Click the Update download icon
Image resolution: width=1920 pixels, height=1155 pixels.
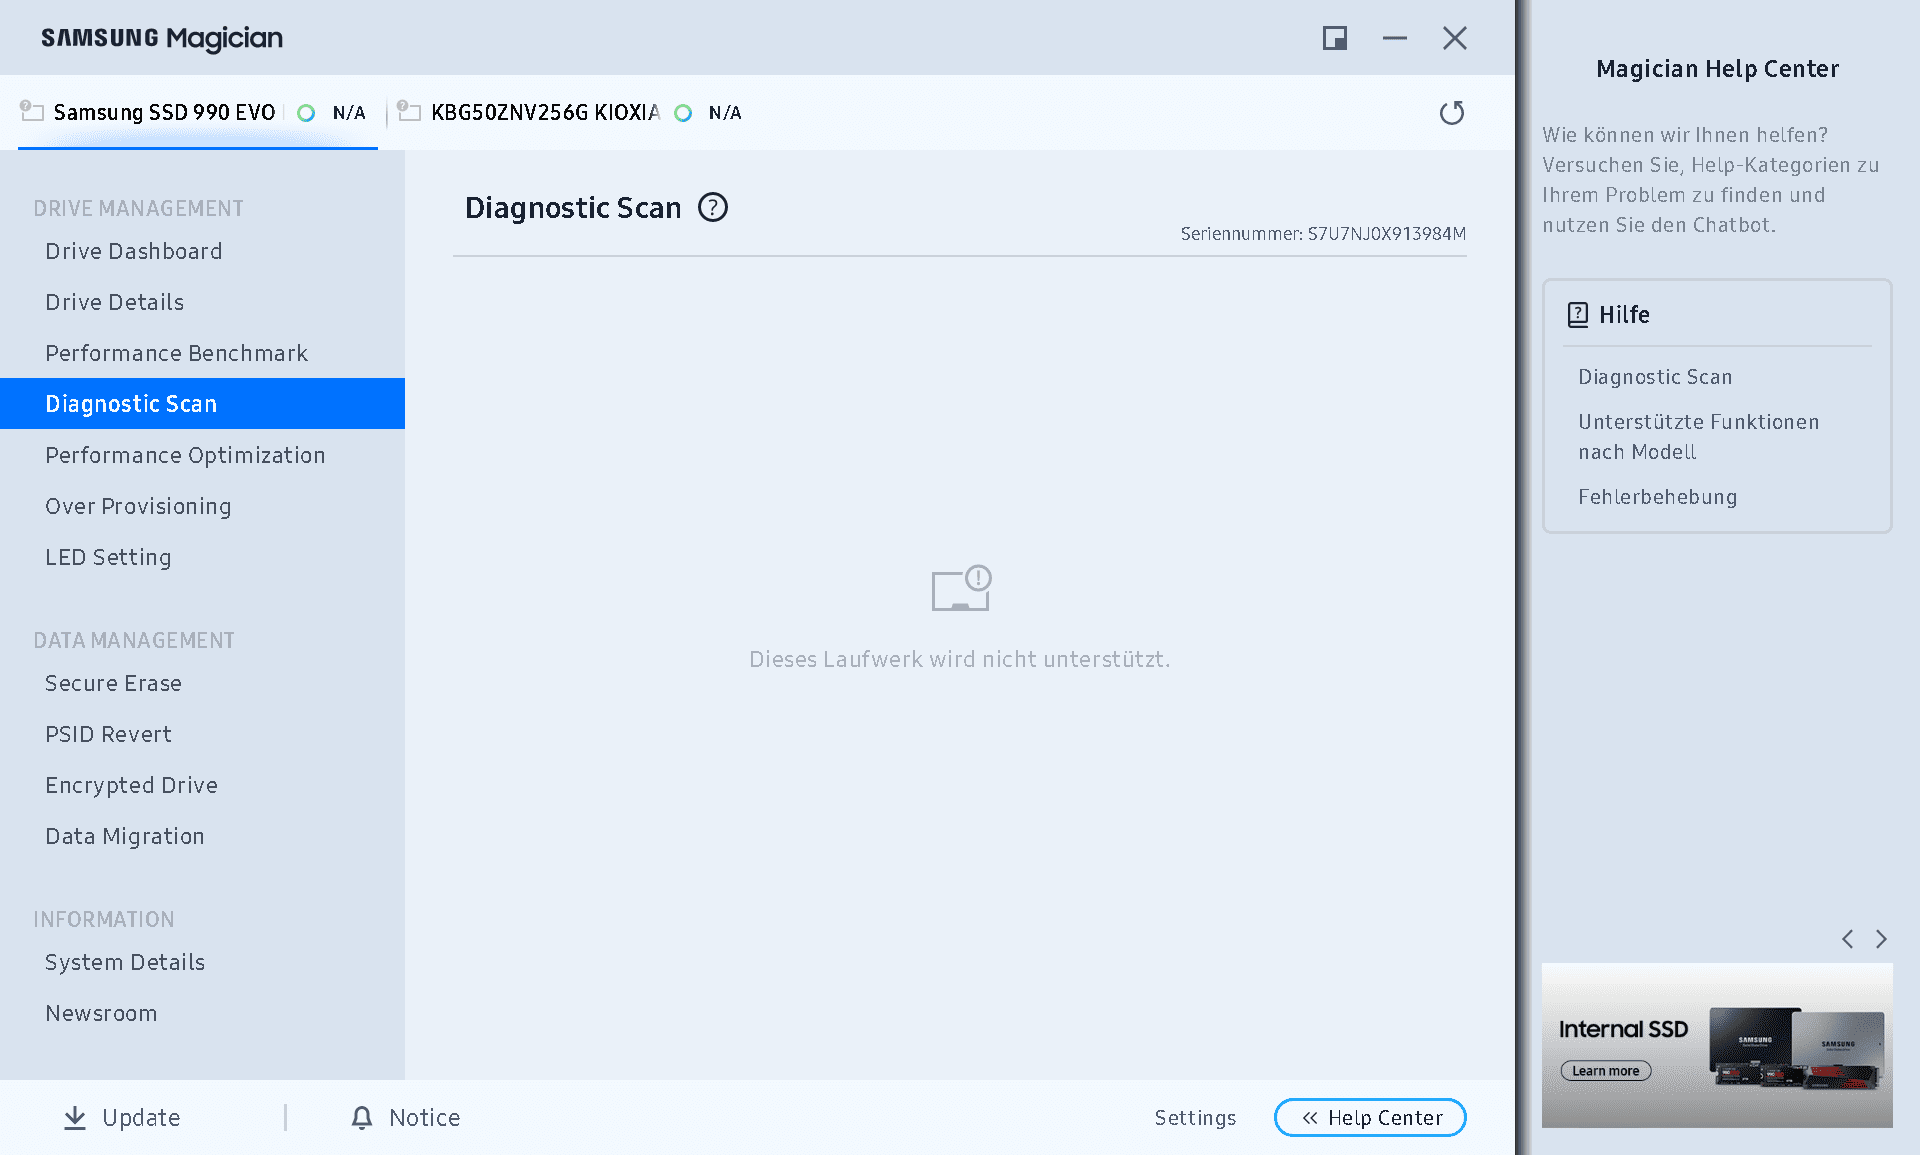pos(75,1118)
